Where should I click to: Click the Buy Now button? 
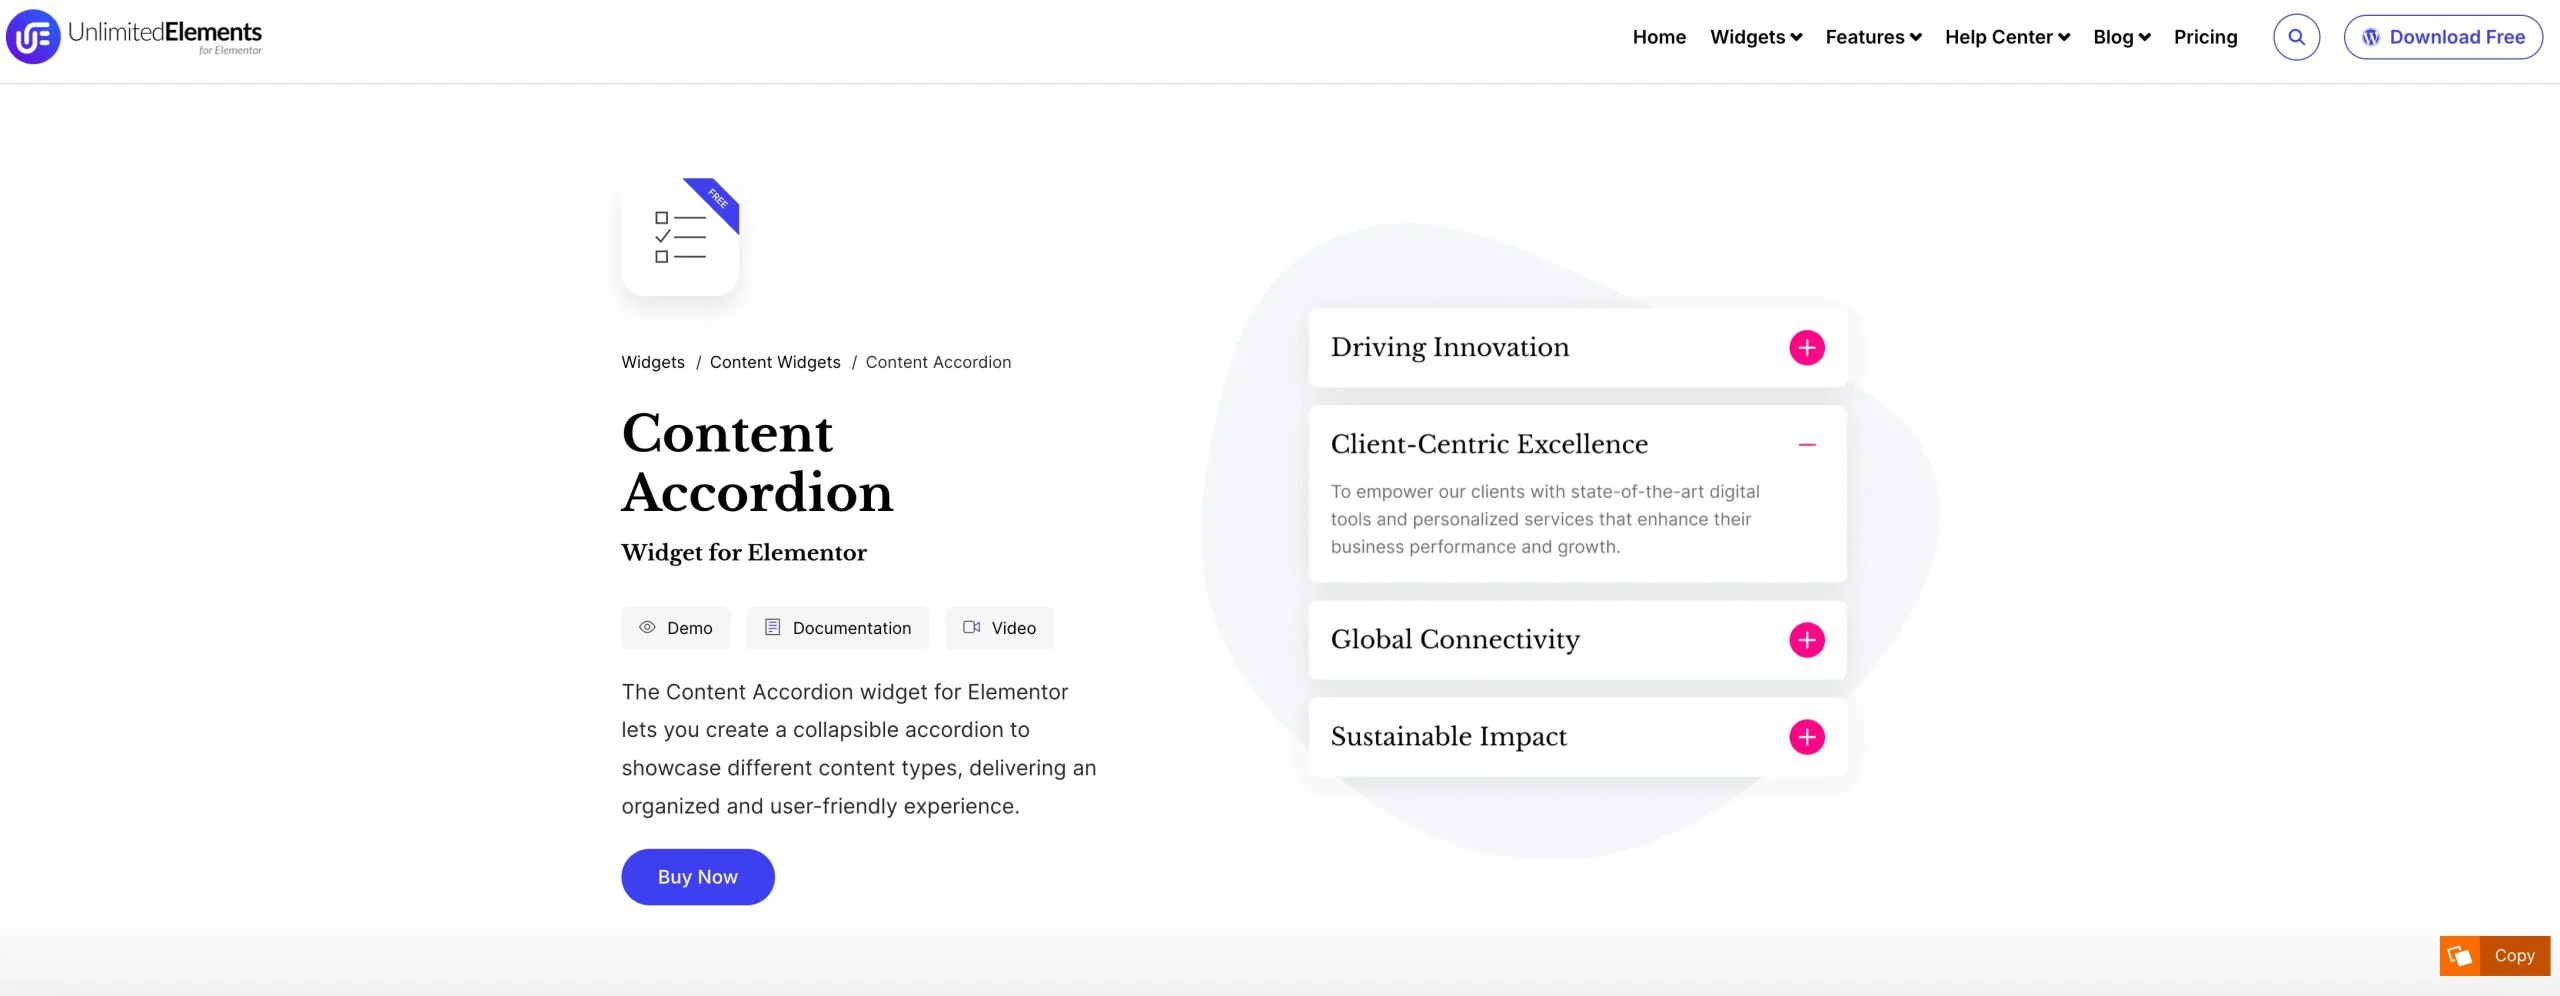coord(697,877)
